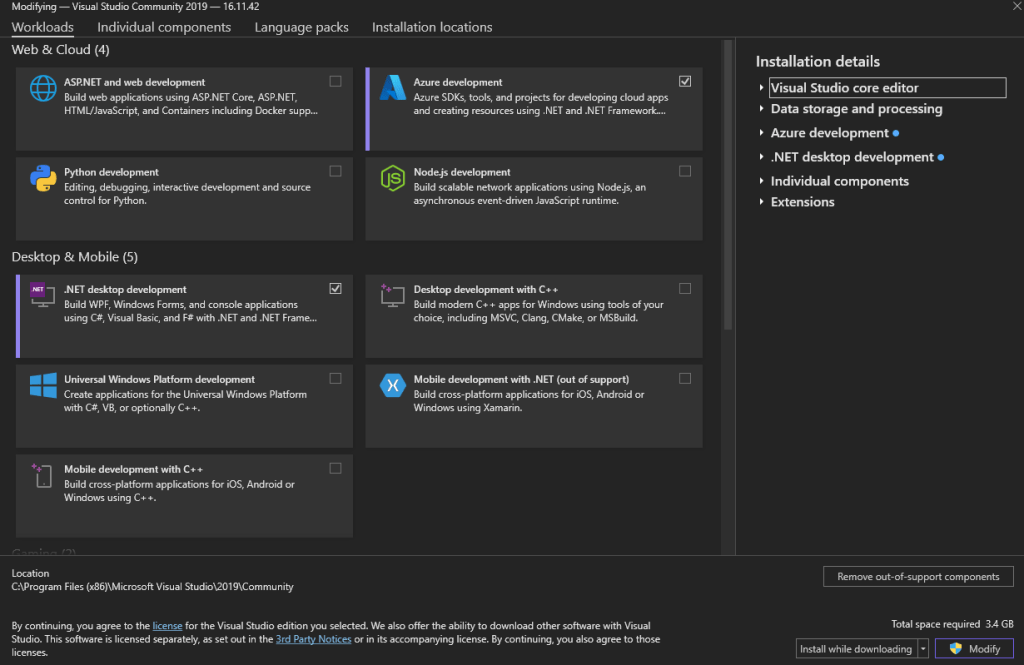
Task: Click the Node.js hexagon icon
Action: point(392,179)
